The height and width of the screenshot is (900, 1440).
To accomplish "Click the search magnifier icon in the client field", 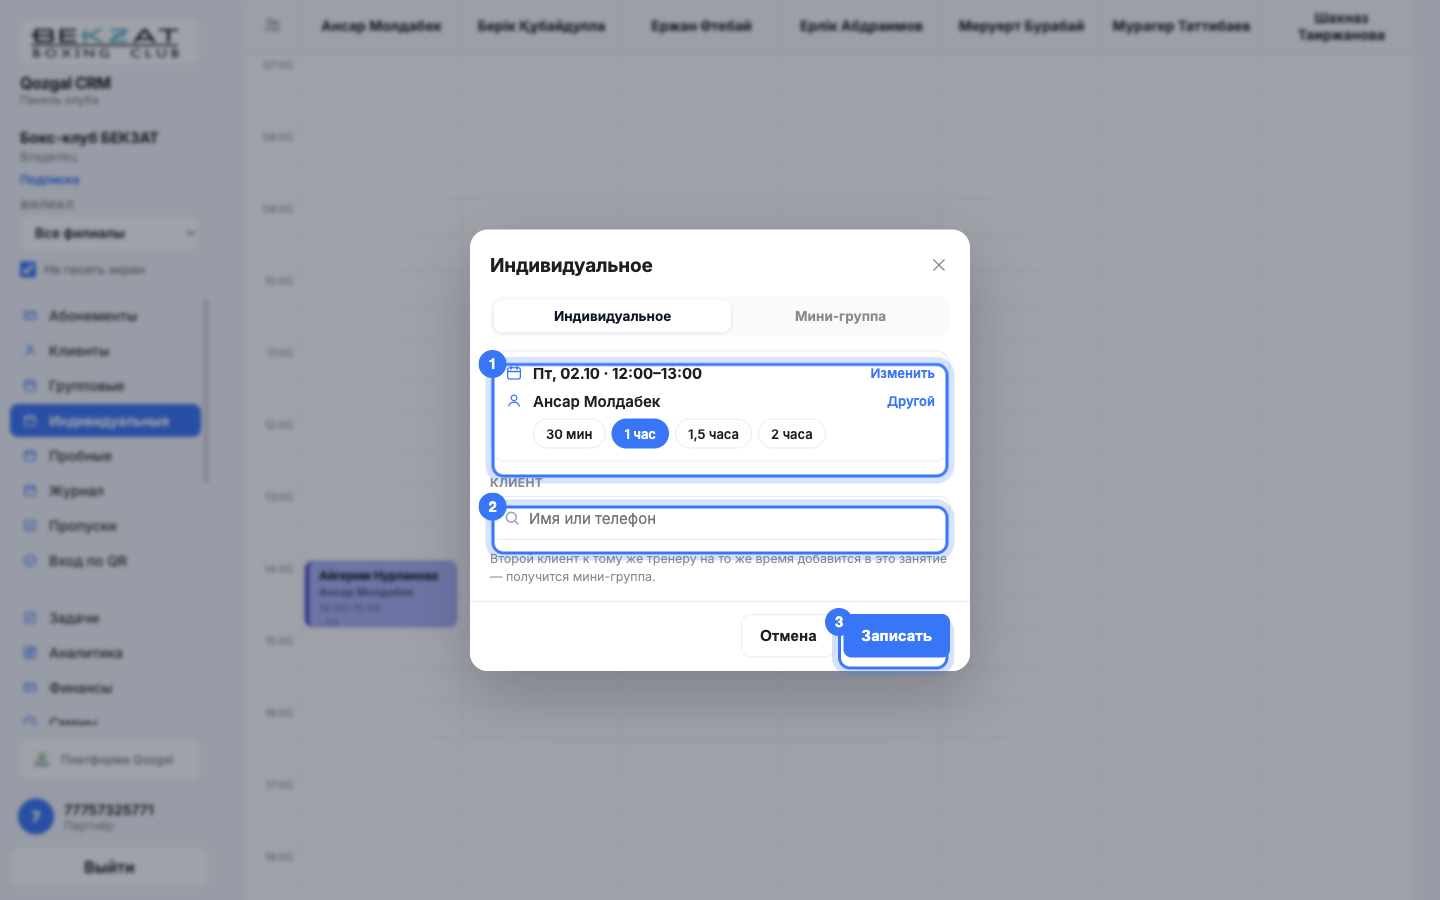I will 512,519.
